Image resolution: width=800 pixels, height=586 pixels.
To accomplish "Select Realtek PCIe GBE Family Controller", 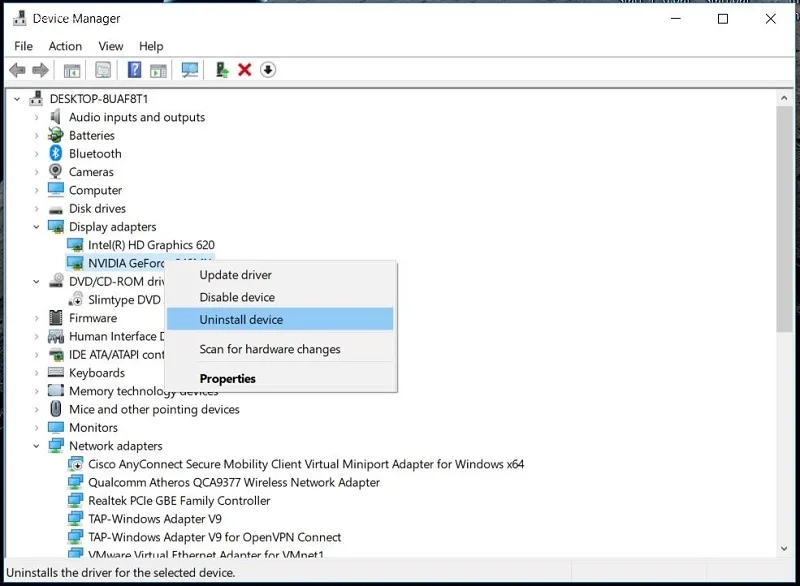I will click(179, 501).
